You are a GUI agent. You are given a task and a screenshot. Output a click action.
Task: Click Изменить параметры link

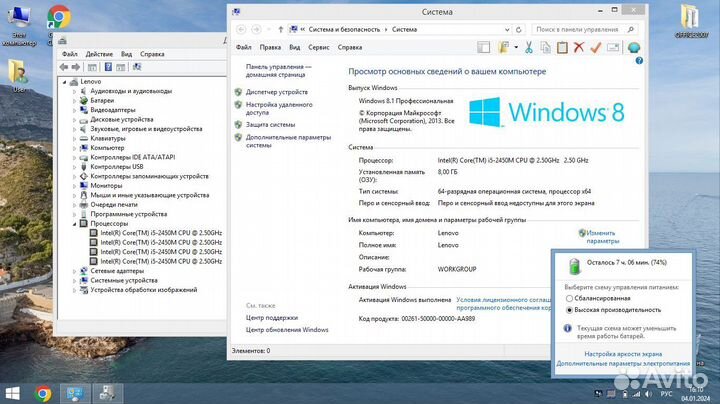pyautogui.click(x=602, y=237)
